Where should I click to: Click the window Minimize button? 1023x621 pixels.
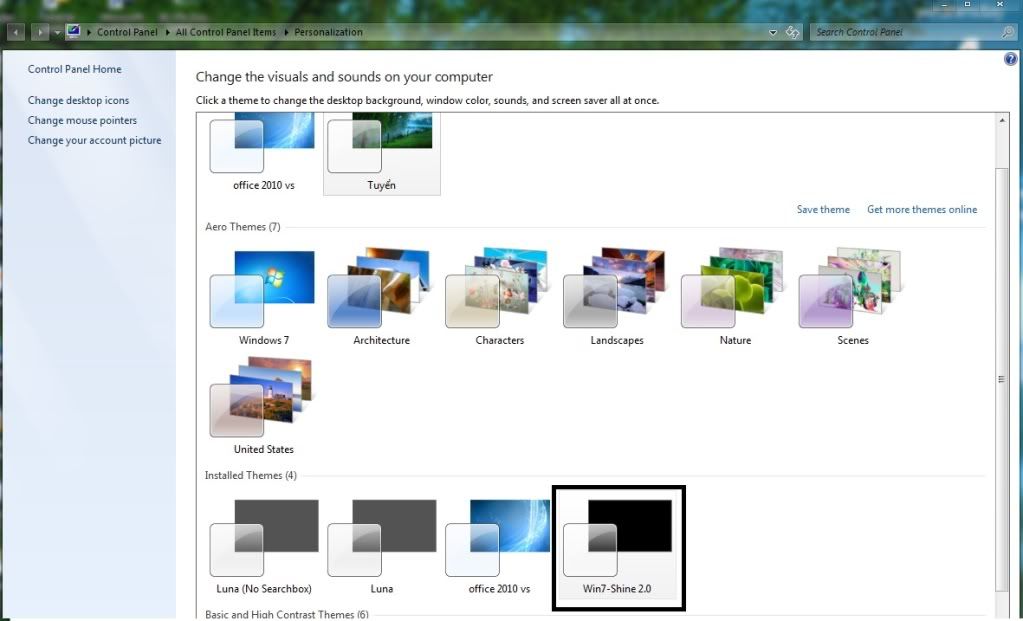point(944,5)
